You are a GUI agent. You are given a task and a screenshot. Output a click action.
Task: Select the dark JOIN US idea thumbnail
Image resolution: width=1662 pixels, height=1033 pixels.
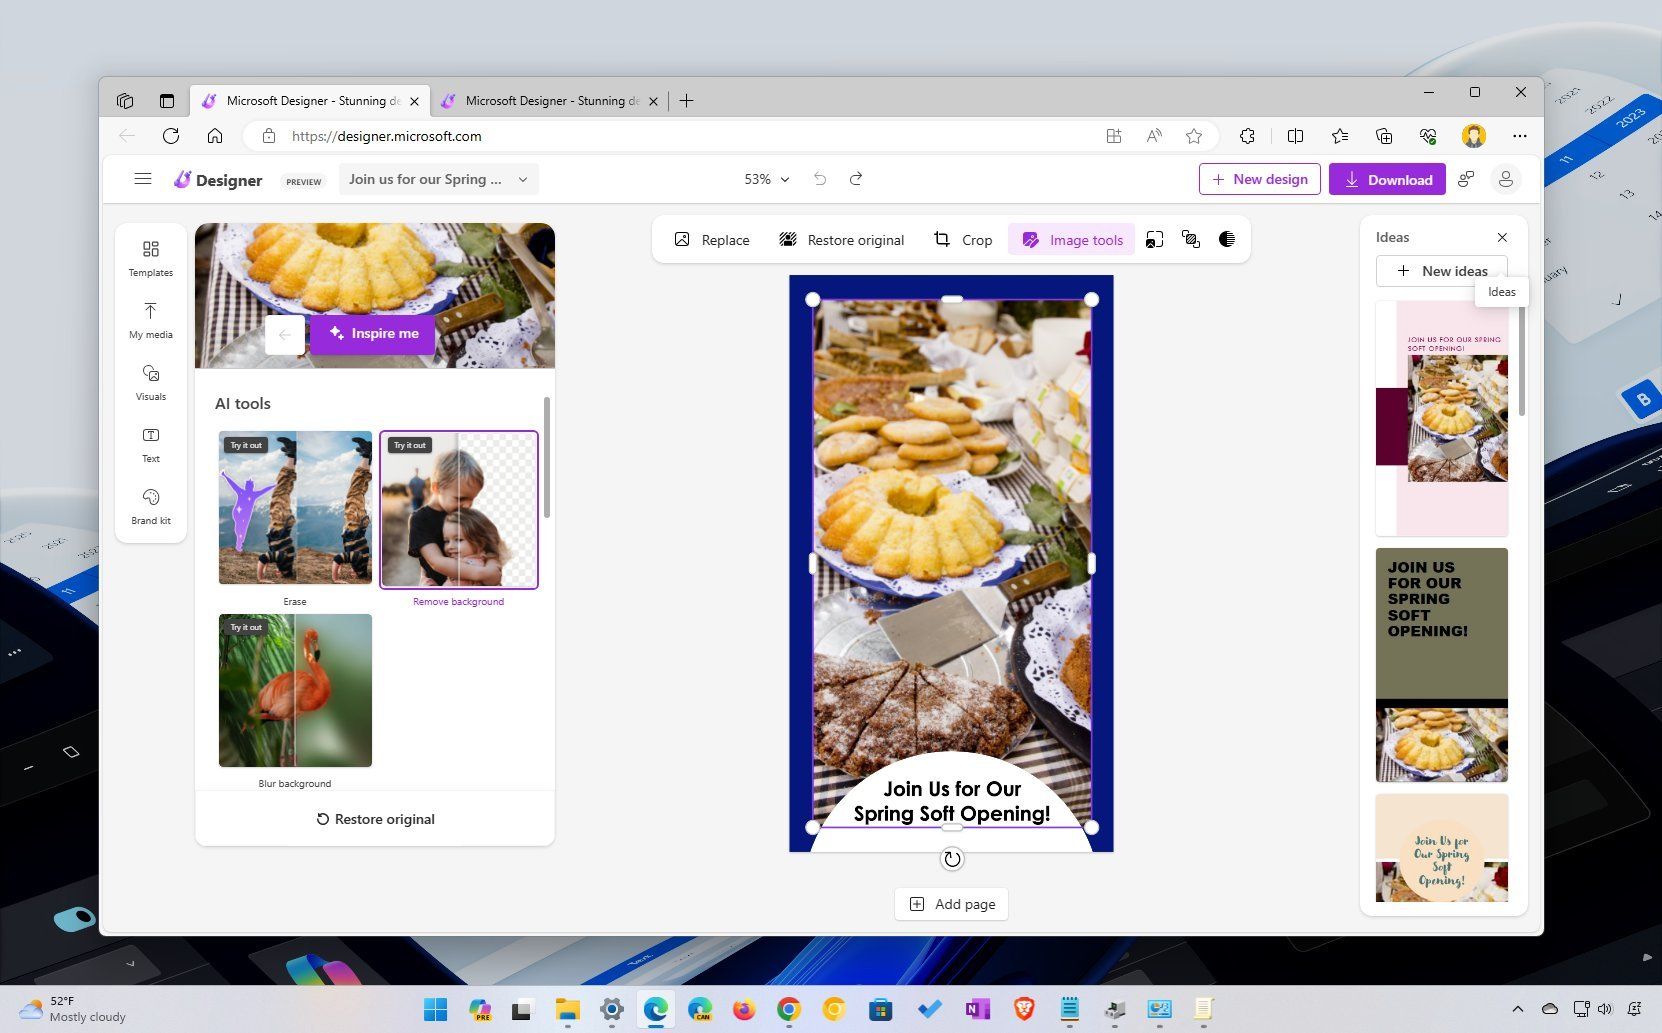click(x=1441, y=665)
